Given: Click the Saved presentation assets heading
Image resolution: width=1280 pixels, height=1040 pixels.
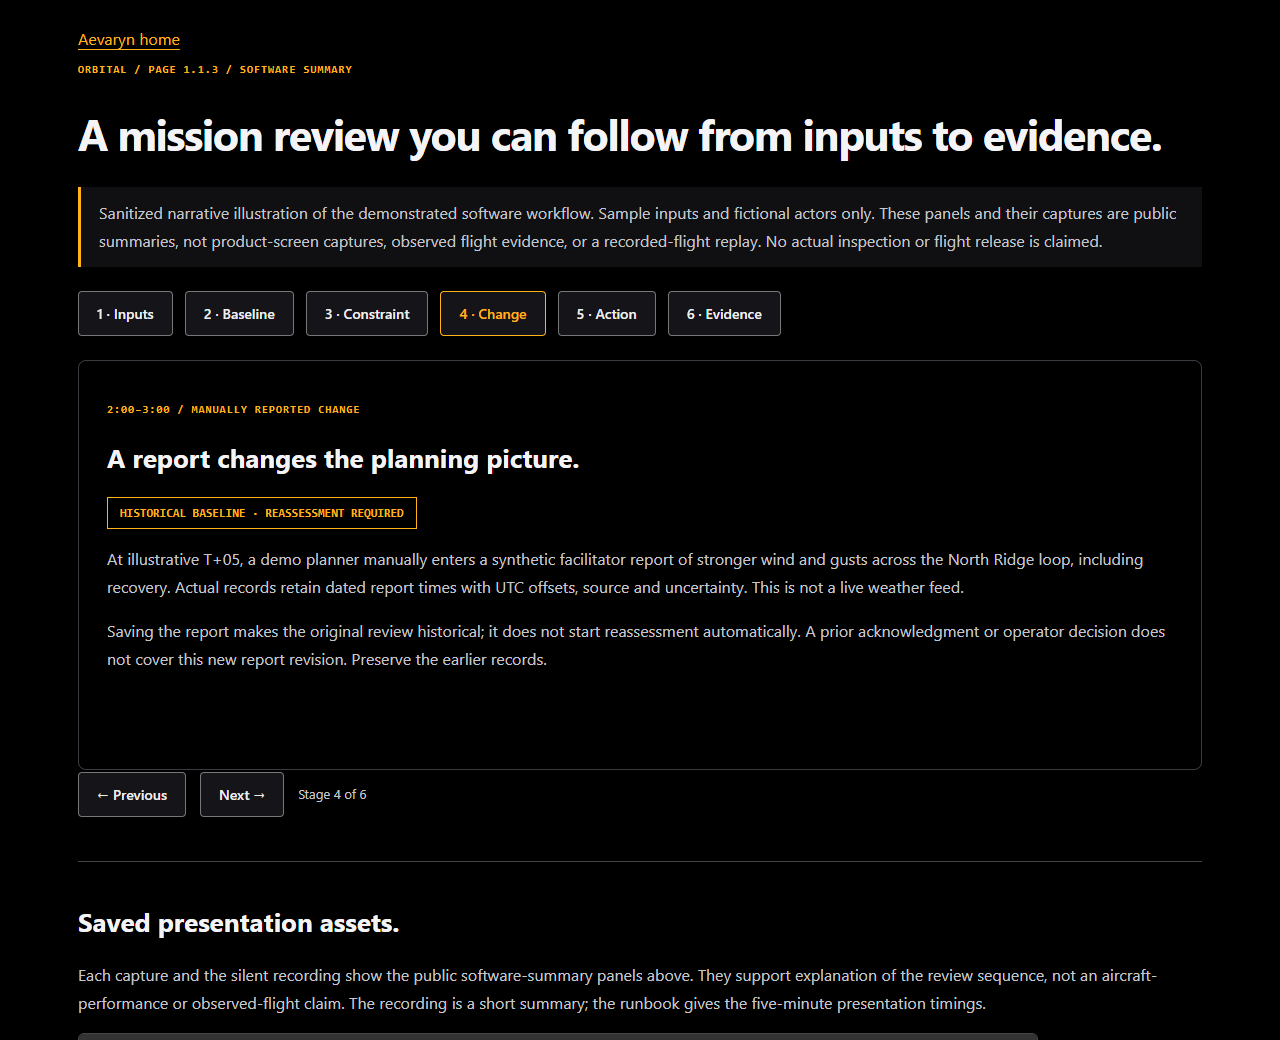Looking at the screenshot, I should [238, 923].
